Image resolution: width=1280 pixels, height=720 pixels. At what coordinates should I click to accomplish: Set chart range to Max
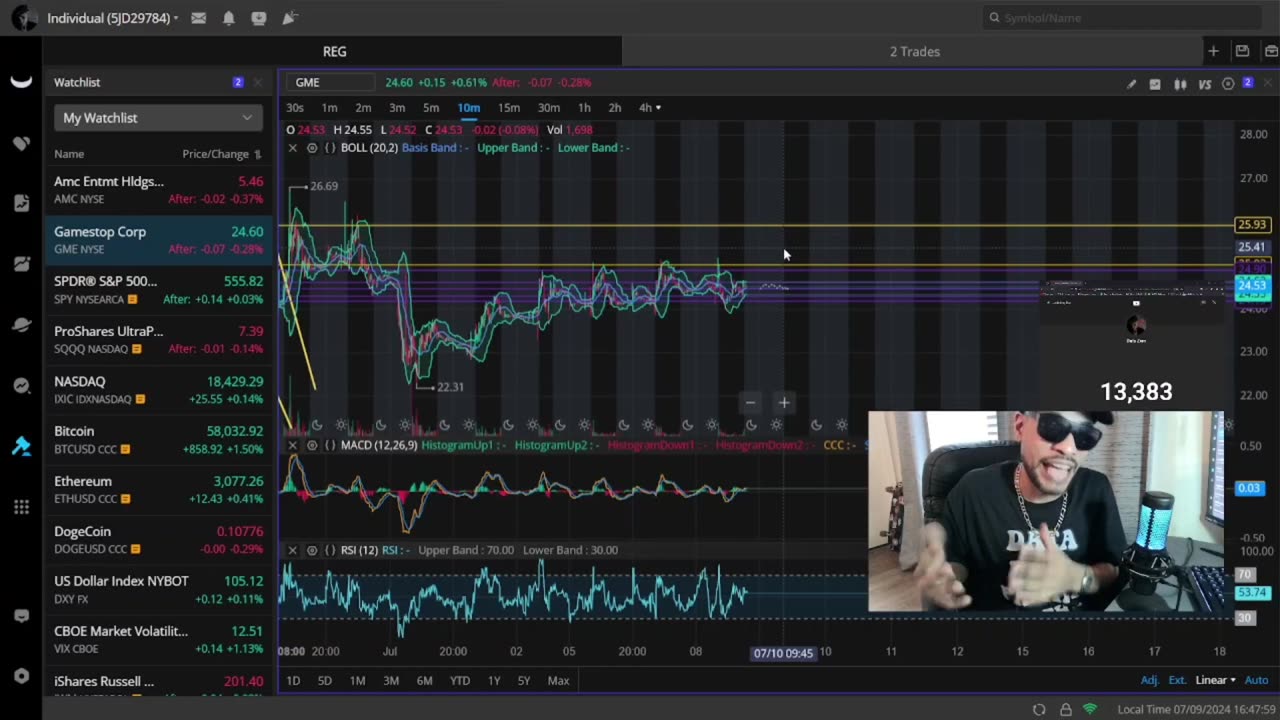point(558,681)
